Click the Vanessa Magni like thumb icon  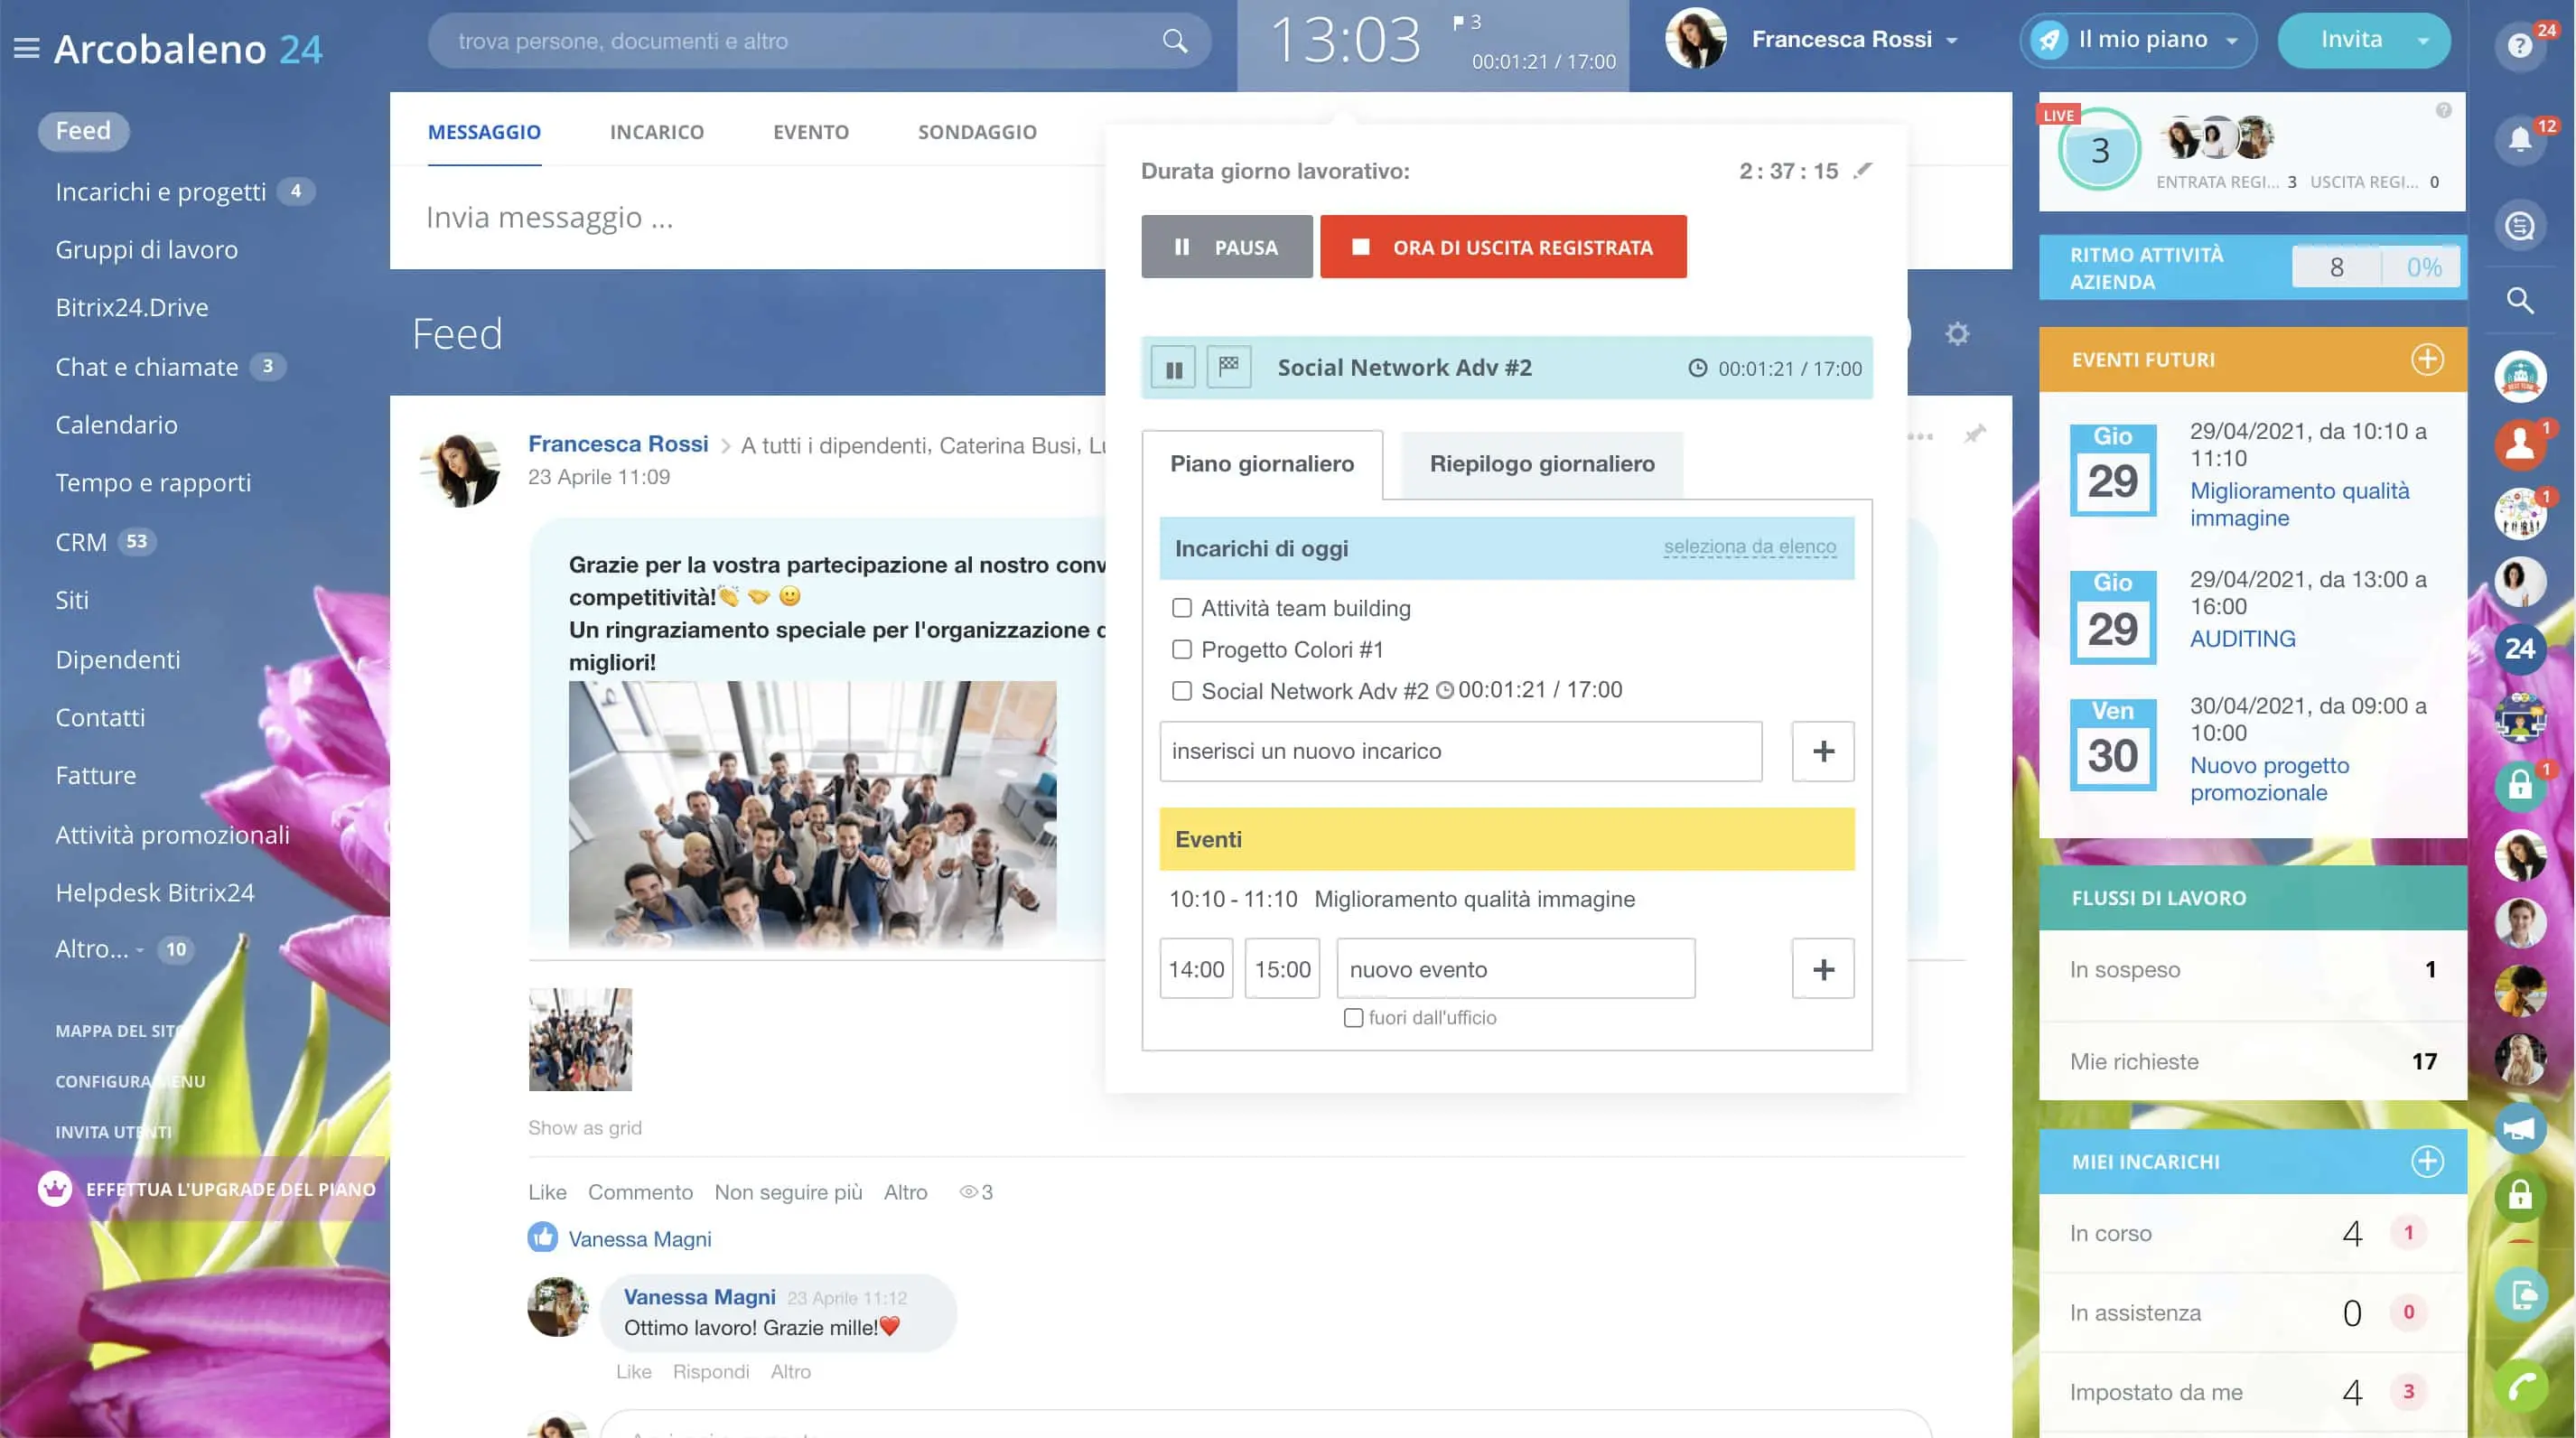[543, 1237]
